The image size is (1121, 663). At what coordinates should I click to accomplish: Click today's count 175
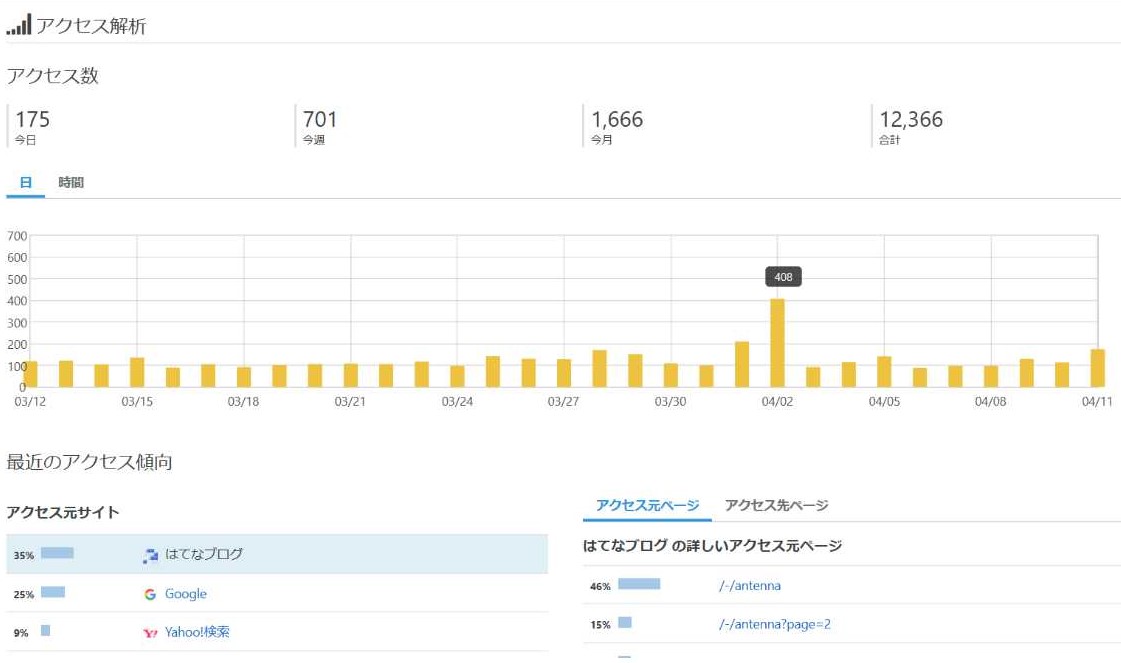(33, 119)
